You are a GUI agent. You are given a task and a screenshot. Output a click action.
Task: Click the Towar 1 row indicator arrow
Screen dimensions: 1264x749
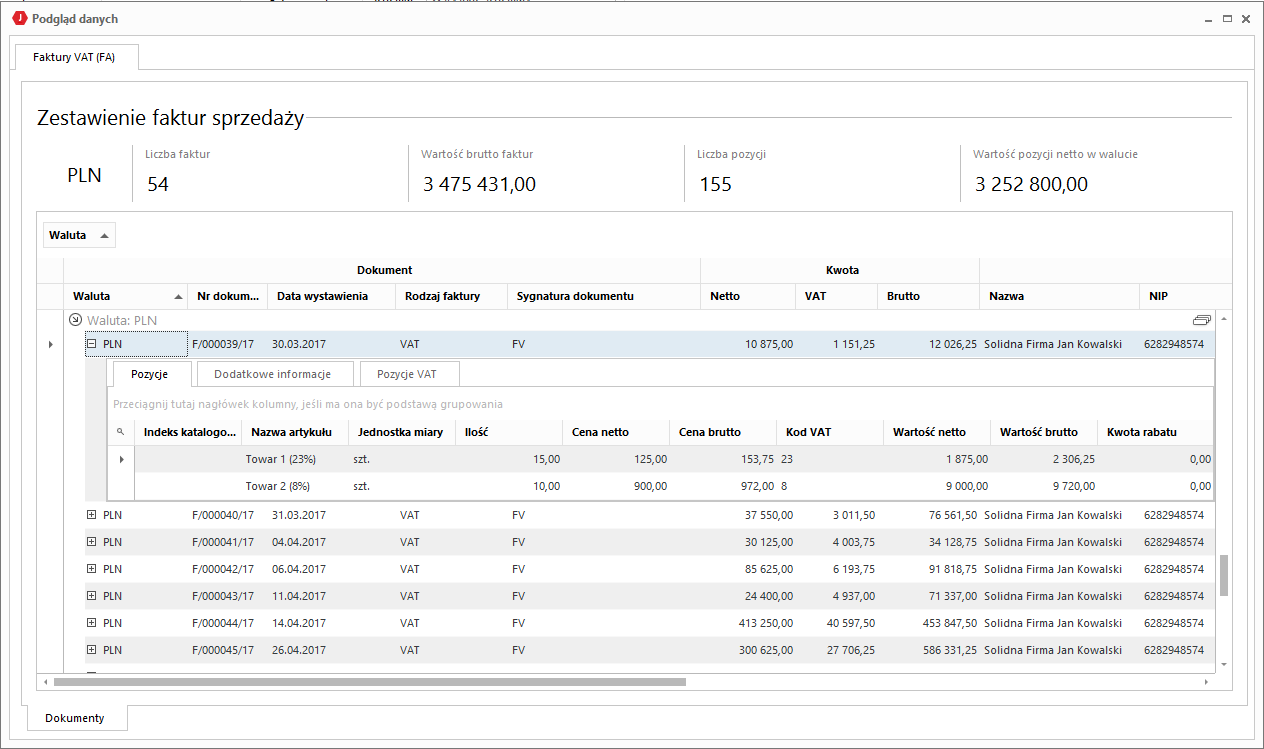pyautogui.click(x=121, y=459)
